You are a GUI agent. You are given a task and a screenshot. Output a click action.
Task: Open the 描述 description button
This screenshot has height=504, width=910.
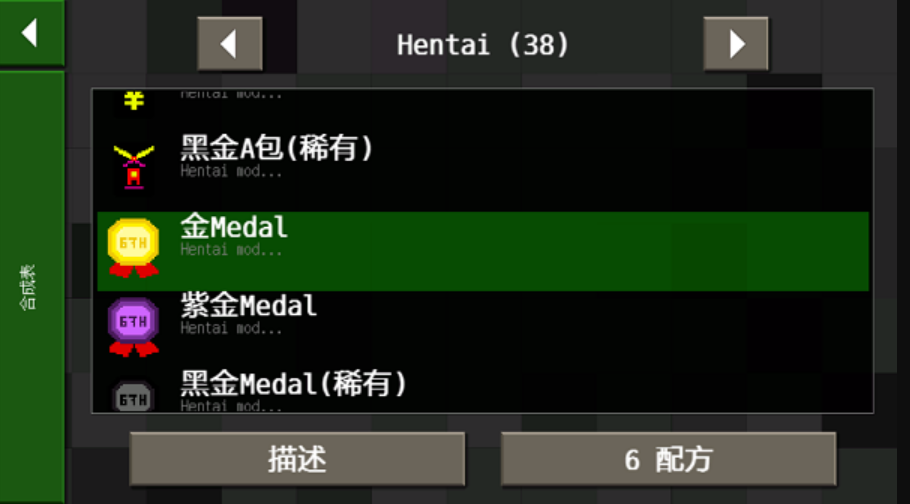[297, 459]
